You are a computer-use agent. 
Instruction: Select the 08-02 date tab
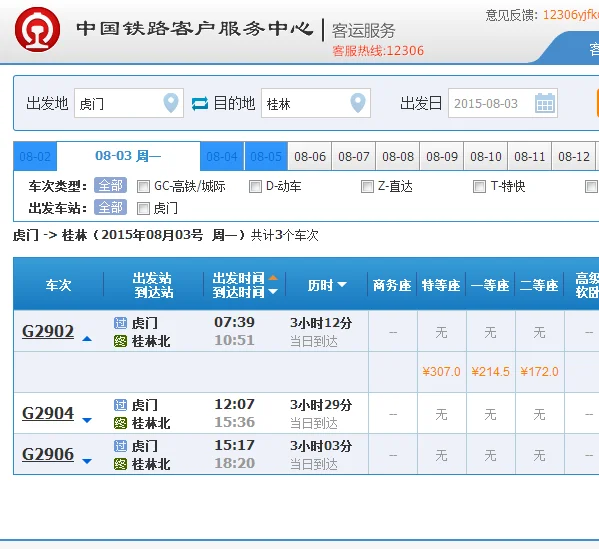pyautogui.click(x=35, y=156)
